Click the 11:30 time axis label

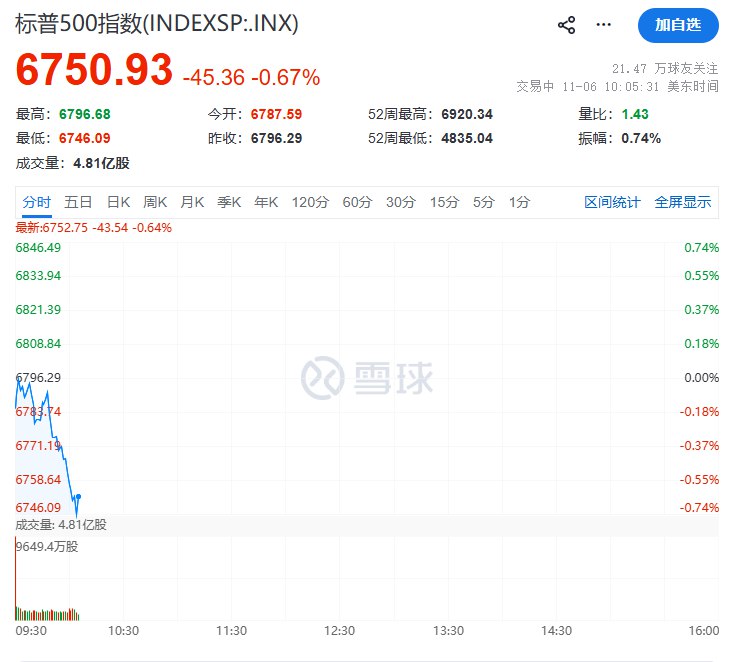[232, 631]
